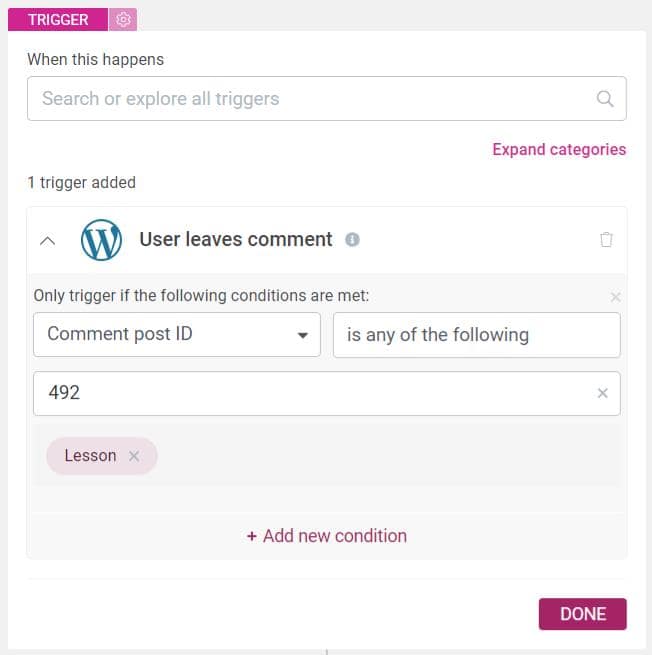Click the DONE button

tap(583, 614)
